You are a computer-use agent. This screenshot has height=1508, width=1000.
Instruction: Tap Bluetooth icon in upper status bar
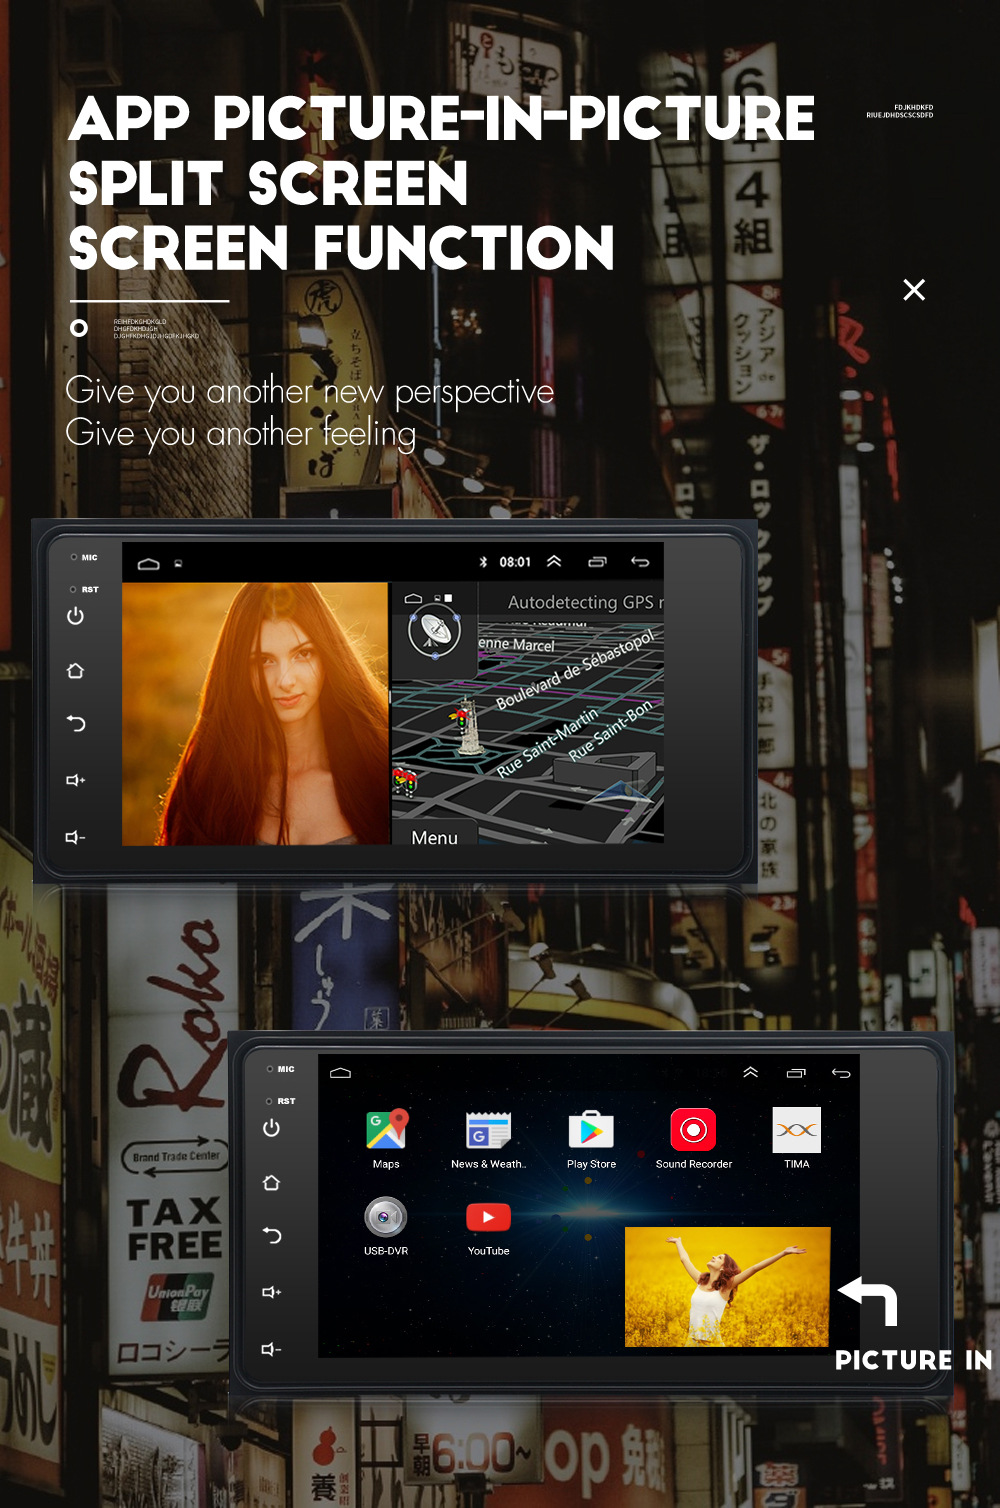click(483, 562)
